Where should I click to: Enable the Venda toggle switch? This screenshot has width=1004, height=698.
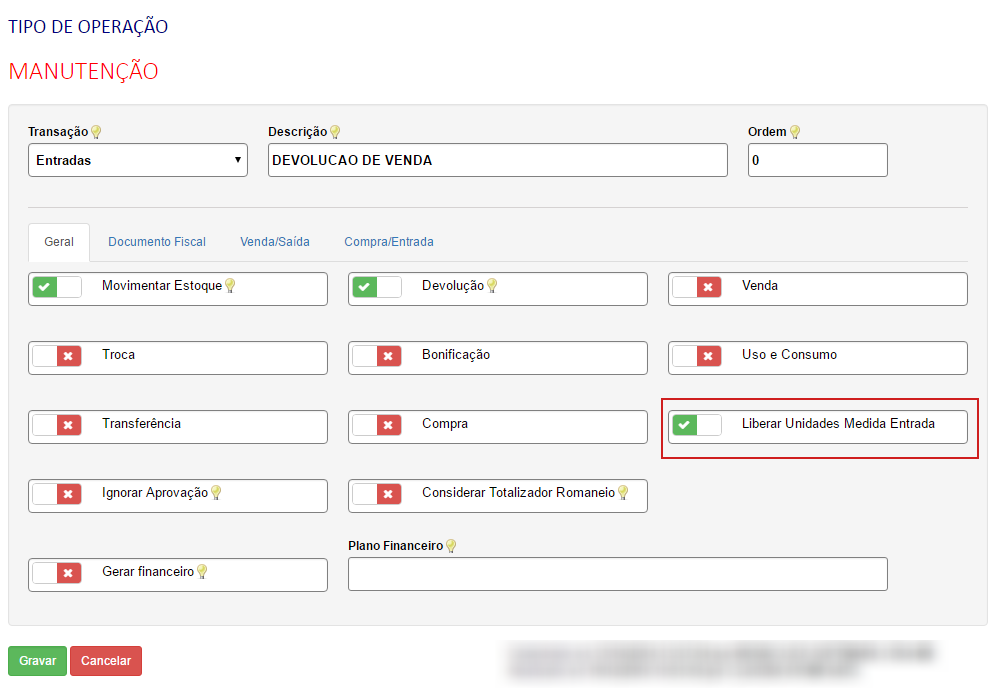click(697, 288)
